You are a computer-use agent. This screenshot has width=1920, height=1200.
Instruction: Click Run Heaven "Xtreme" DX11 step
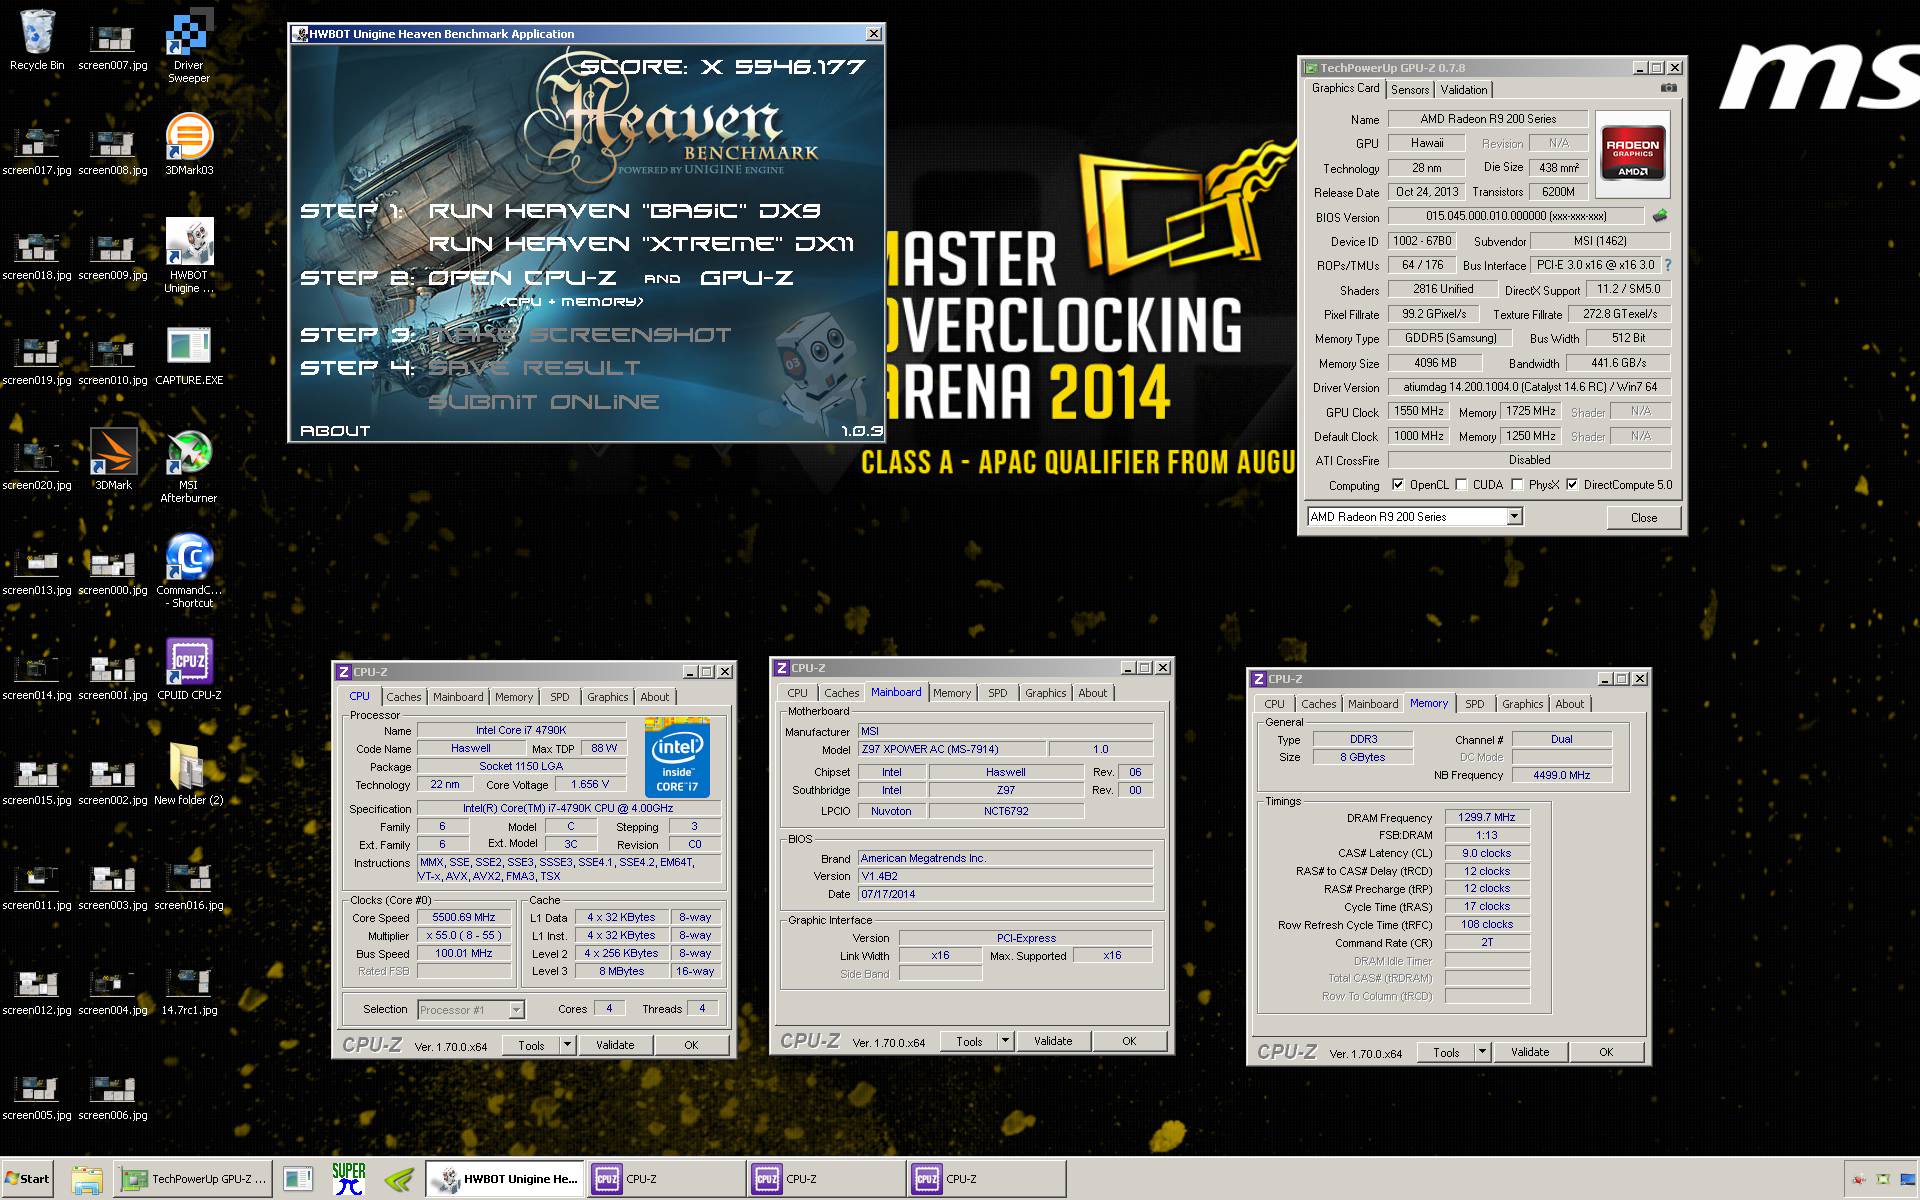pos(641,244)
